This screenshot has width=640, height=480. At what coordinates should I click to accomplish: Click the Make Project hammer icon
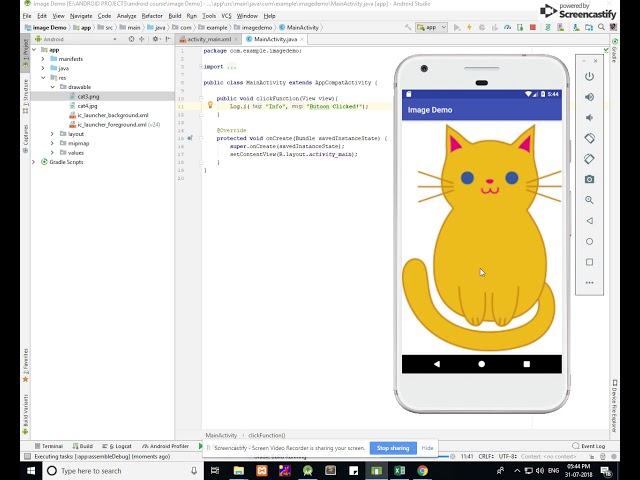[x=408, y=27]
